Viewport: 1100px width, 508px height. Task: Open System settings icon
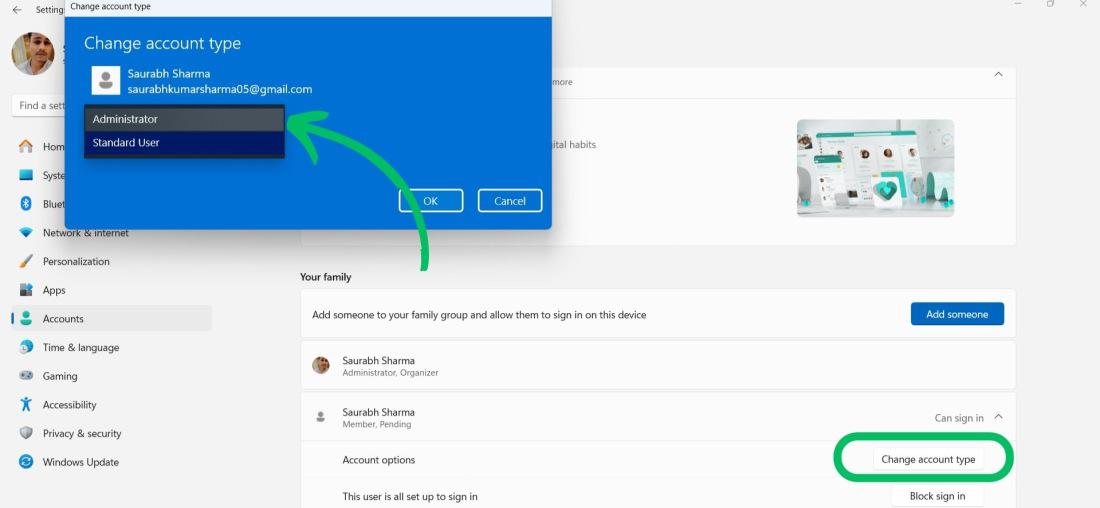pos(26,175)
